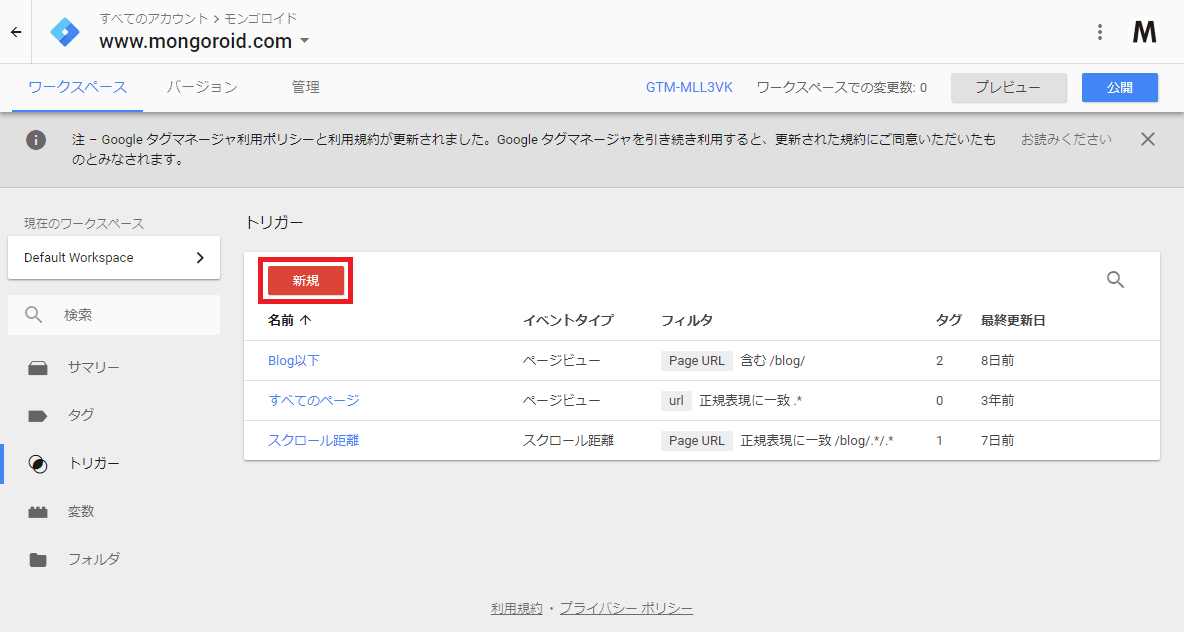Open the すべてのページ trigger
1184x632 pixels.
tap(313, 401)
